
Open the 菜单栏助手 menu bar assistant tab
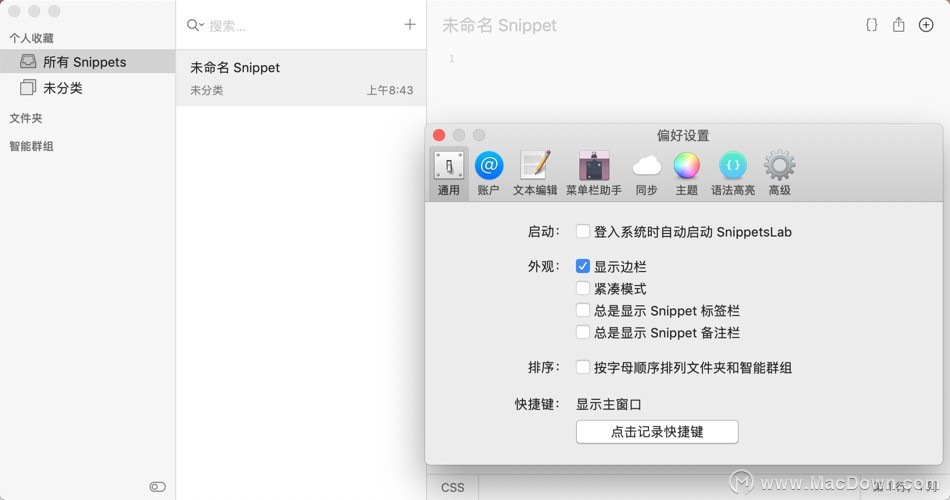(x=594, y=173)
